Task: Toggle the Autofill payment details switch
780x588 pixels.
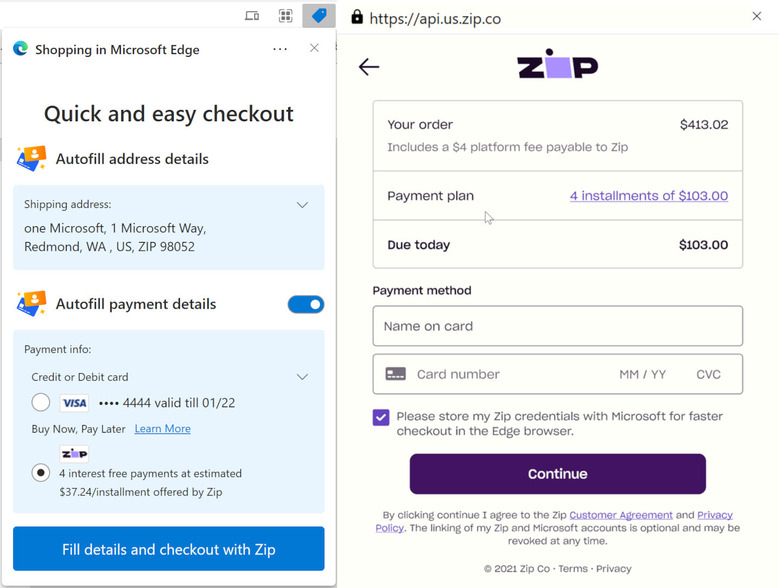Action: point(306,304)
